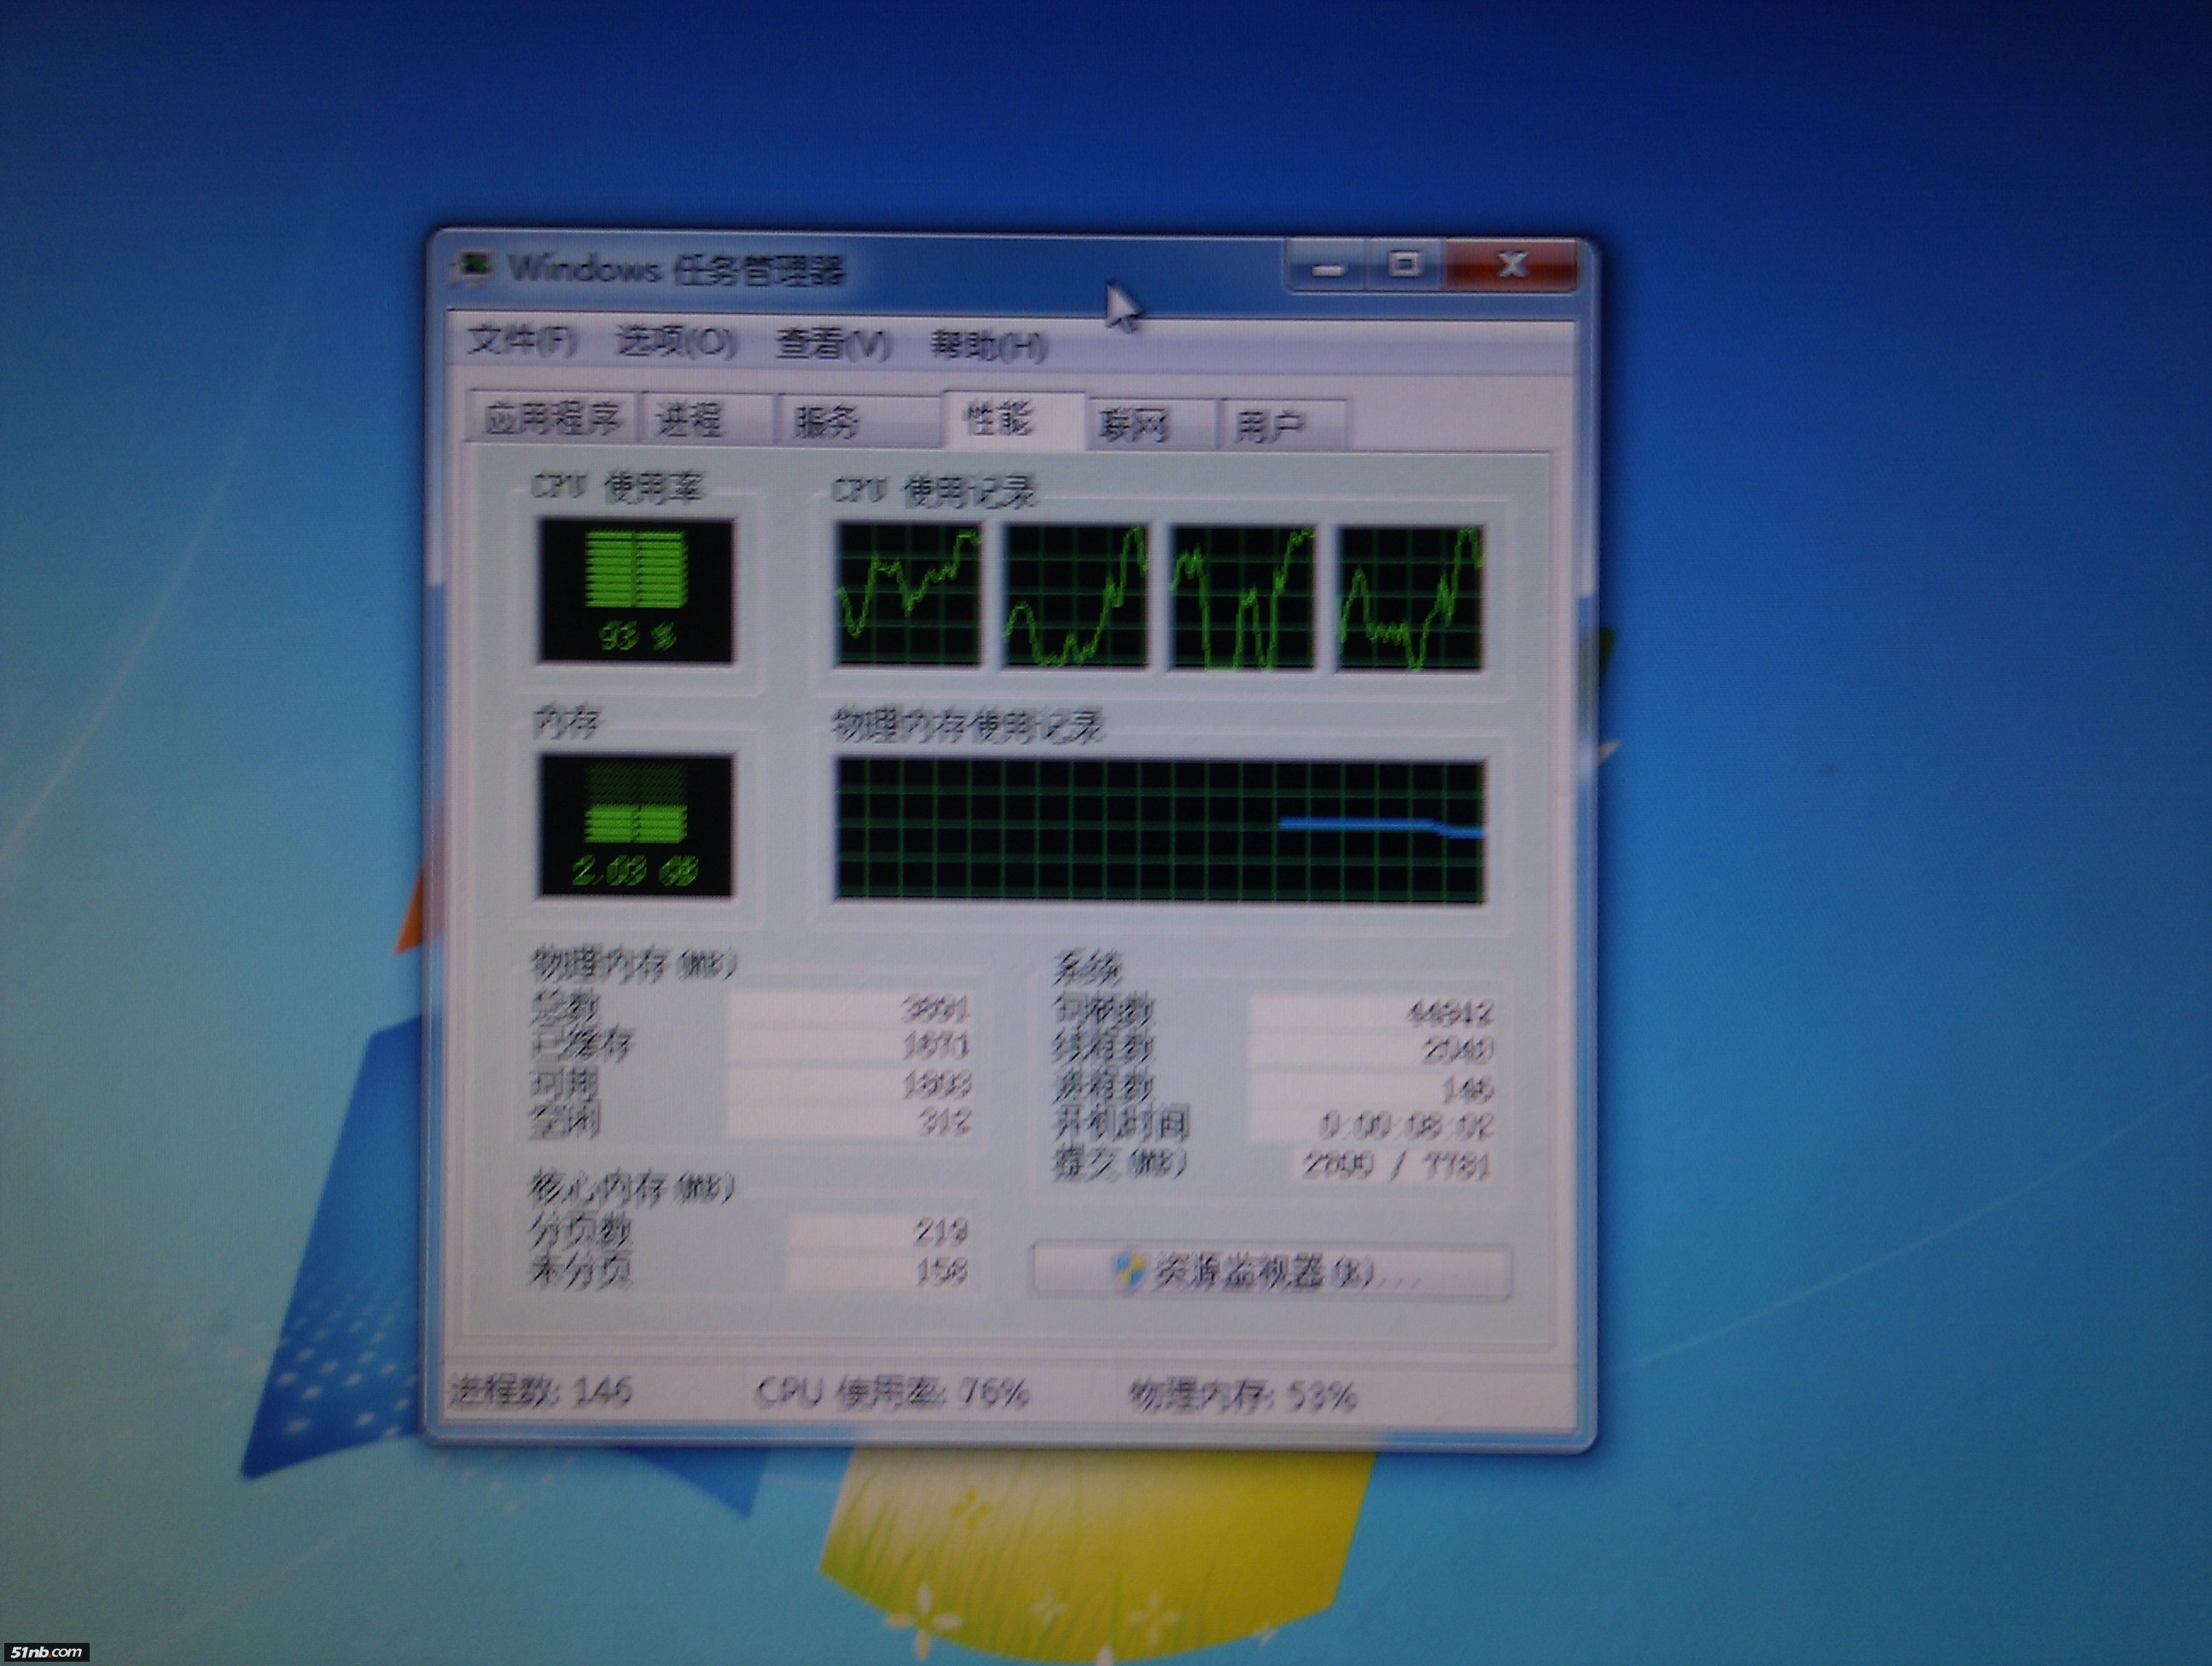Open the 帮助(H) menu
Screen dimensions: 2212x1666
[988, 346]
